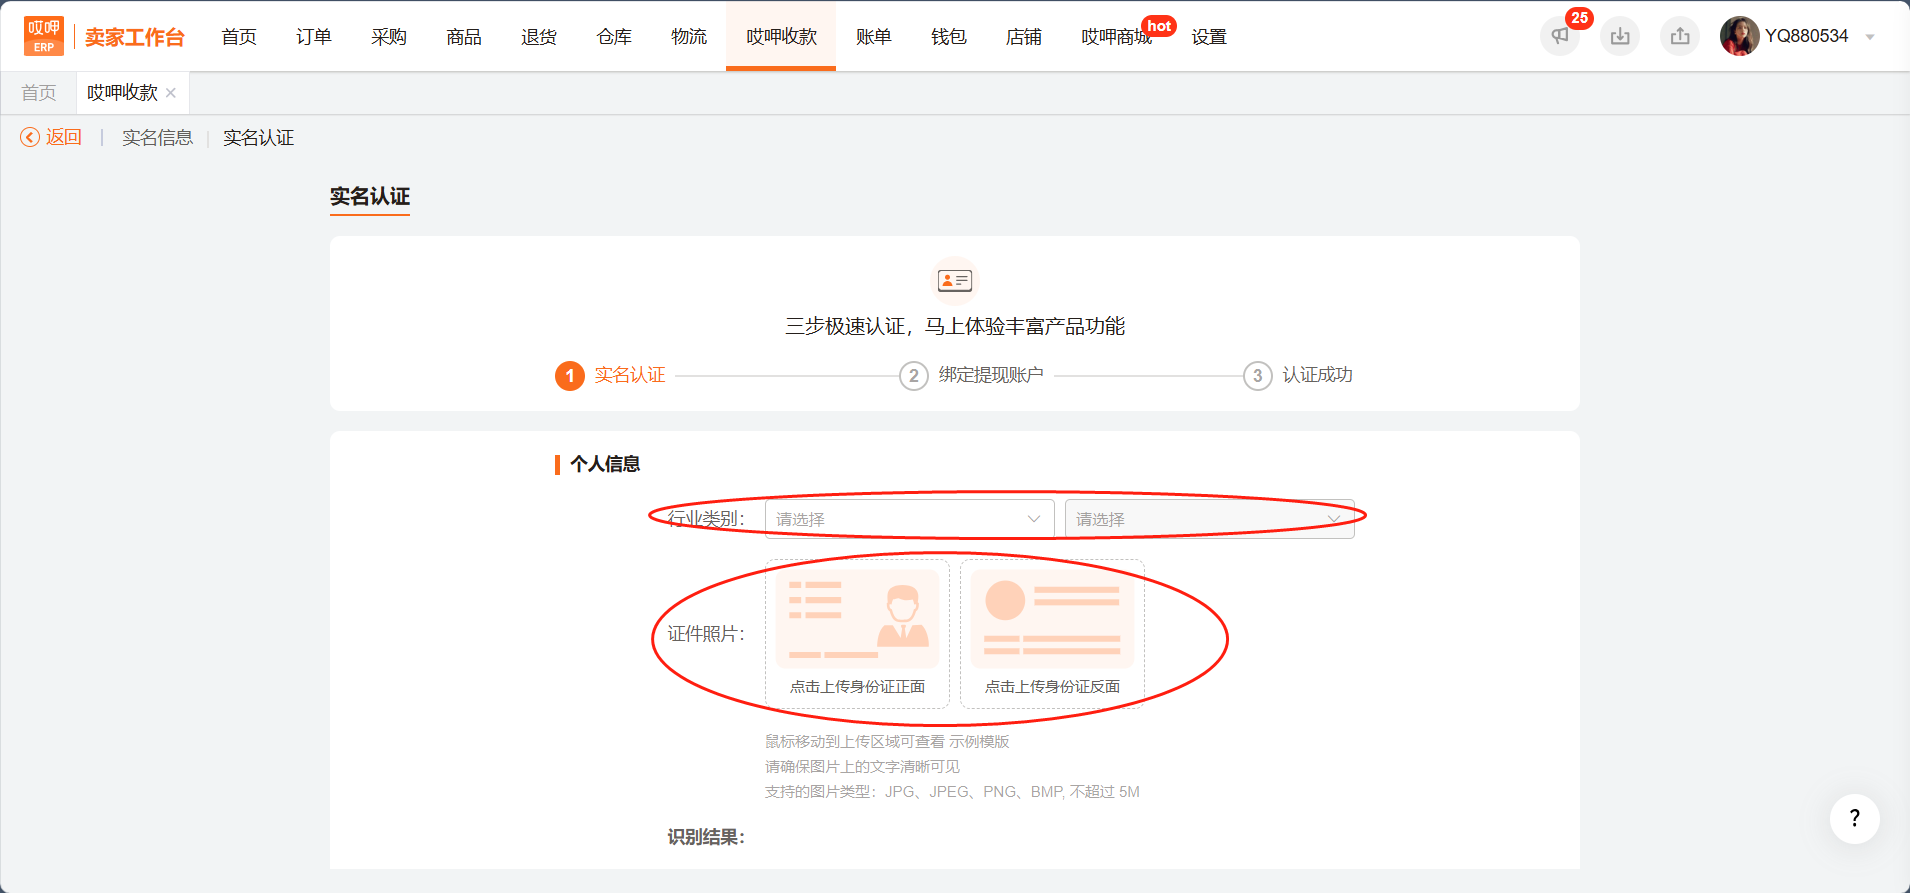Open the 采购 menu
This screenshot has height=893, width=1910.
pyautogui.click(x=389, y=37)
